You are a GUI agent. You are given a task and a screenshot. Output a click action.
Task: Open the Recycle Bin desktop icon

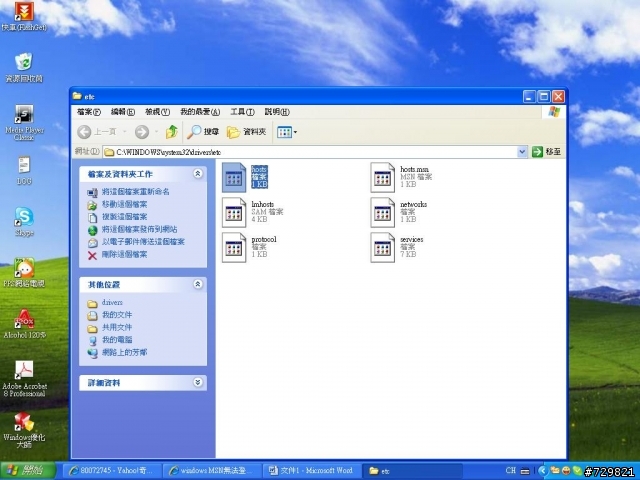pyautogui.click(x=24, y=67)
